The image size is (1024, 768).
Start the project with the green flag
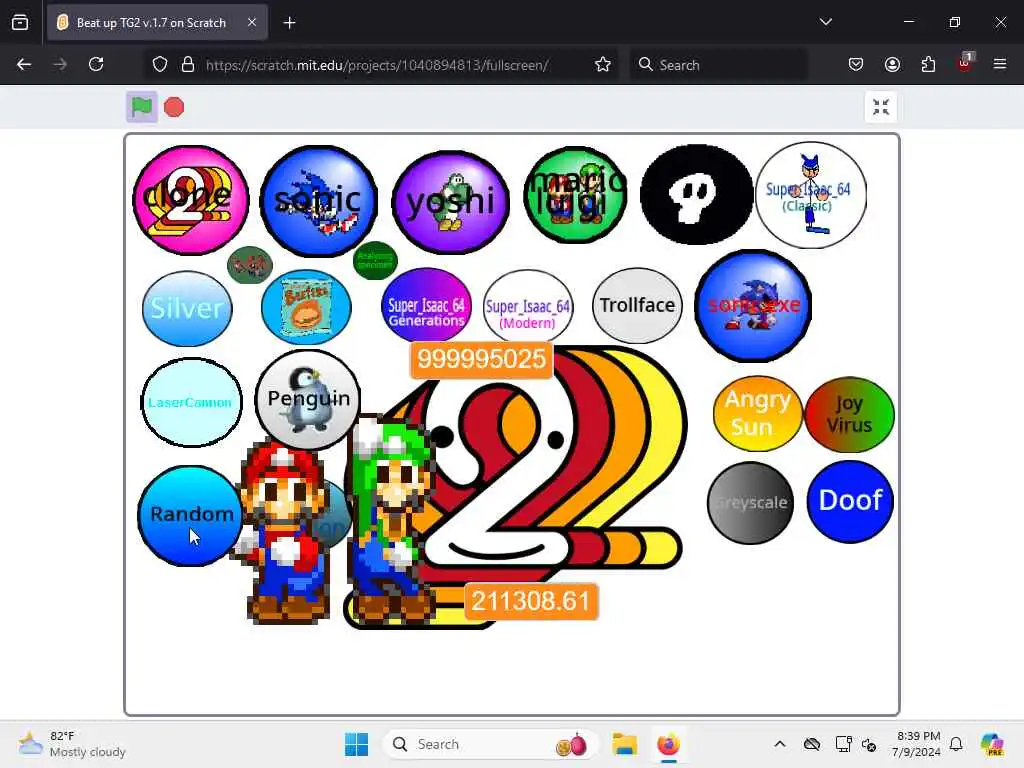[x=142, y=106]
